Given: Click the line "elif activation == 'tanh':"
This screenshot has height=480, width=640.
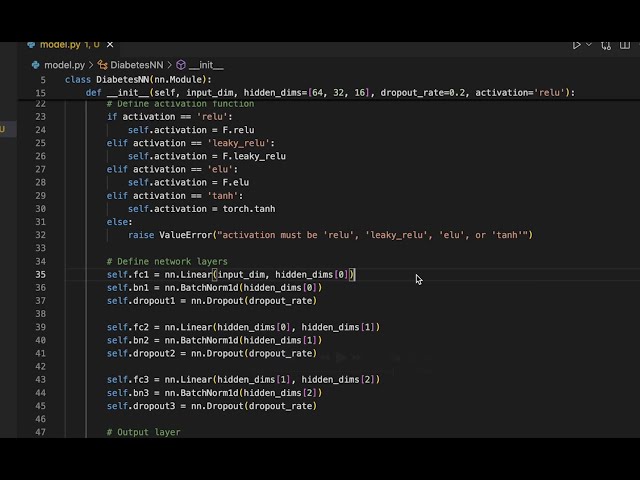Looking at the screenshot, I should point(175,196).
